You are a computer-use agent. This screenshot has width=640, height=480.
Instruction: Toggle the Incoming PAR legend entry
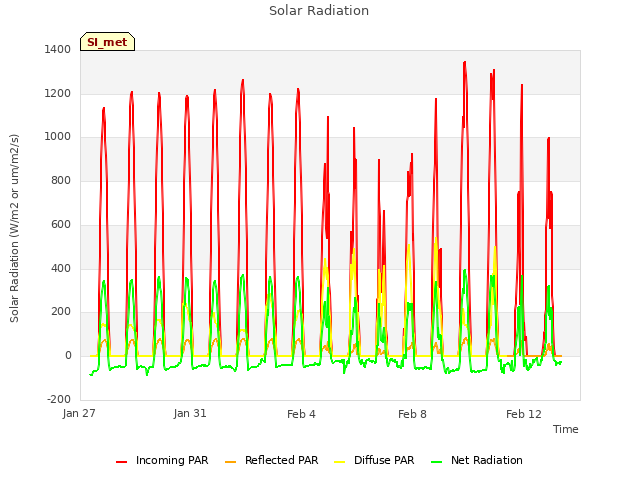click(x=162, y=460)
